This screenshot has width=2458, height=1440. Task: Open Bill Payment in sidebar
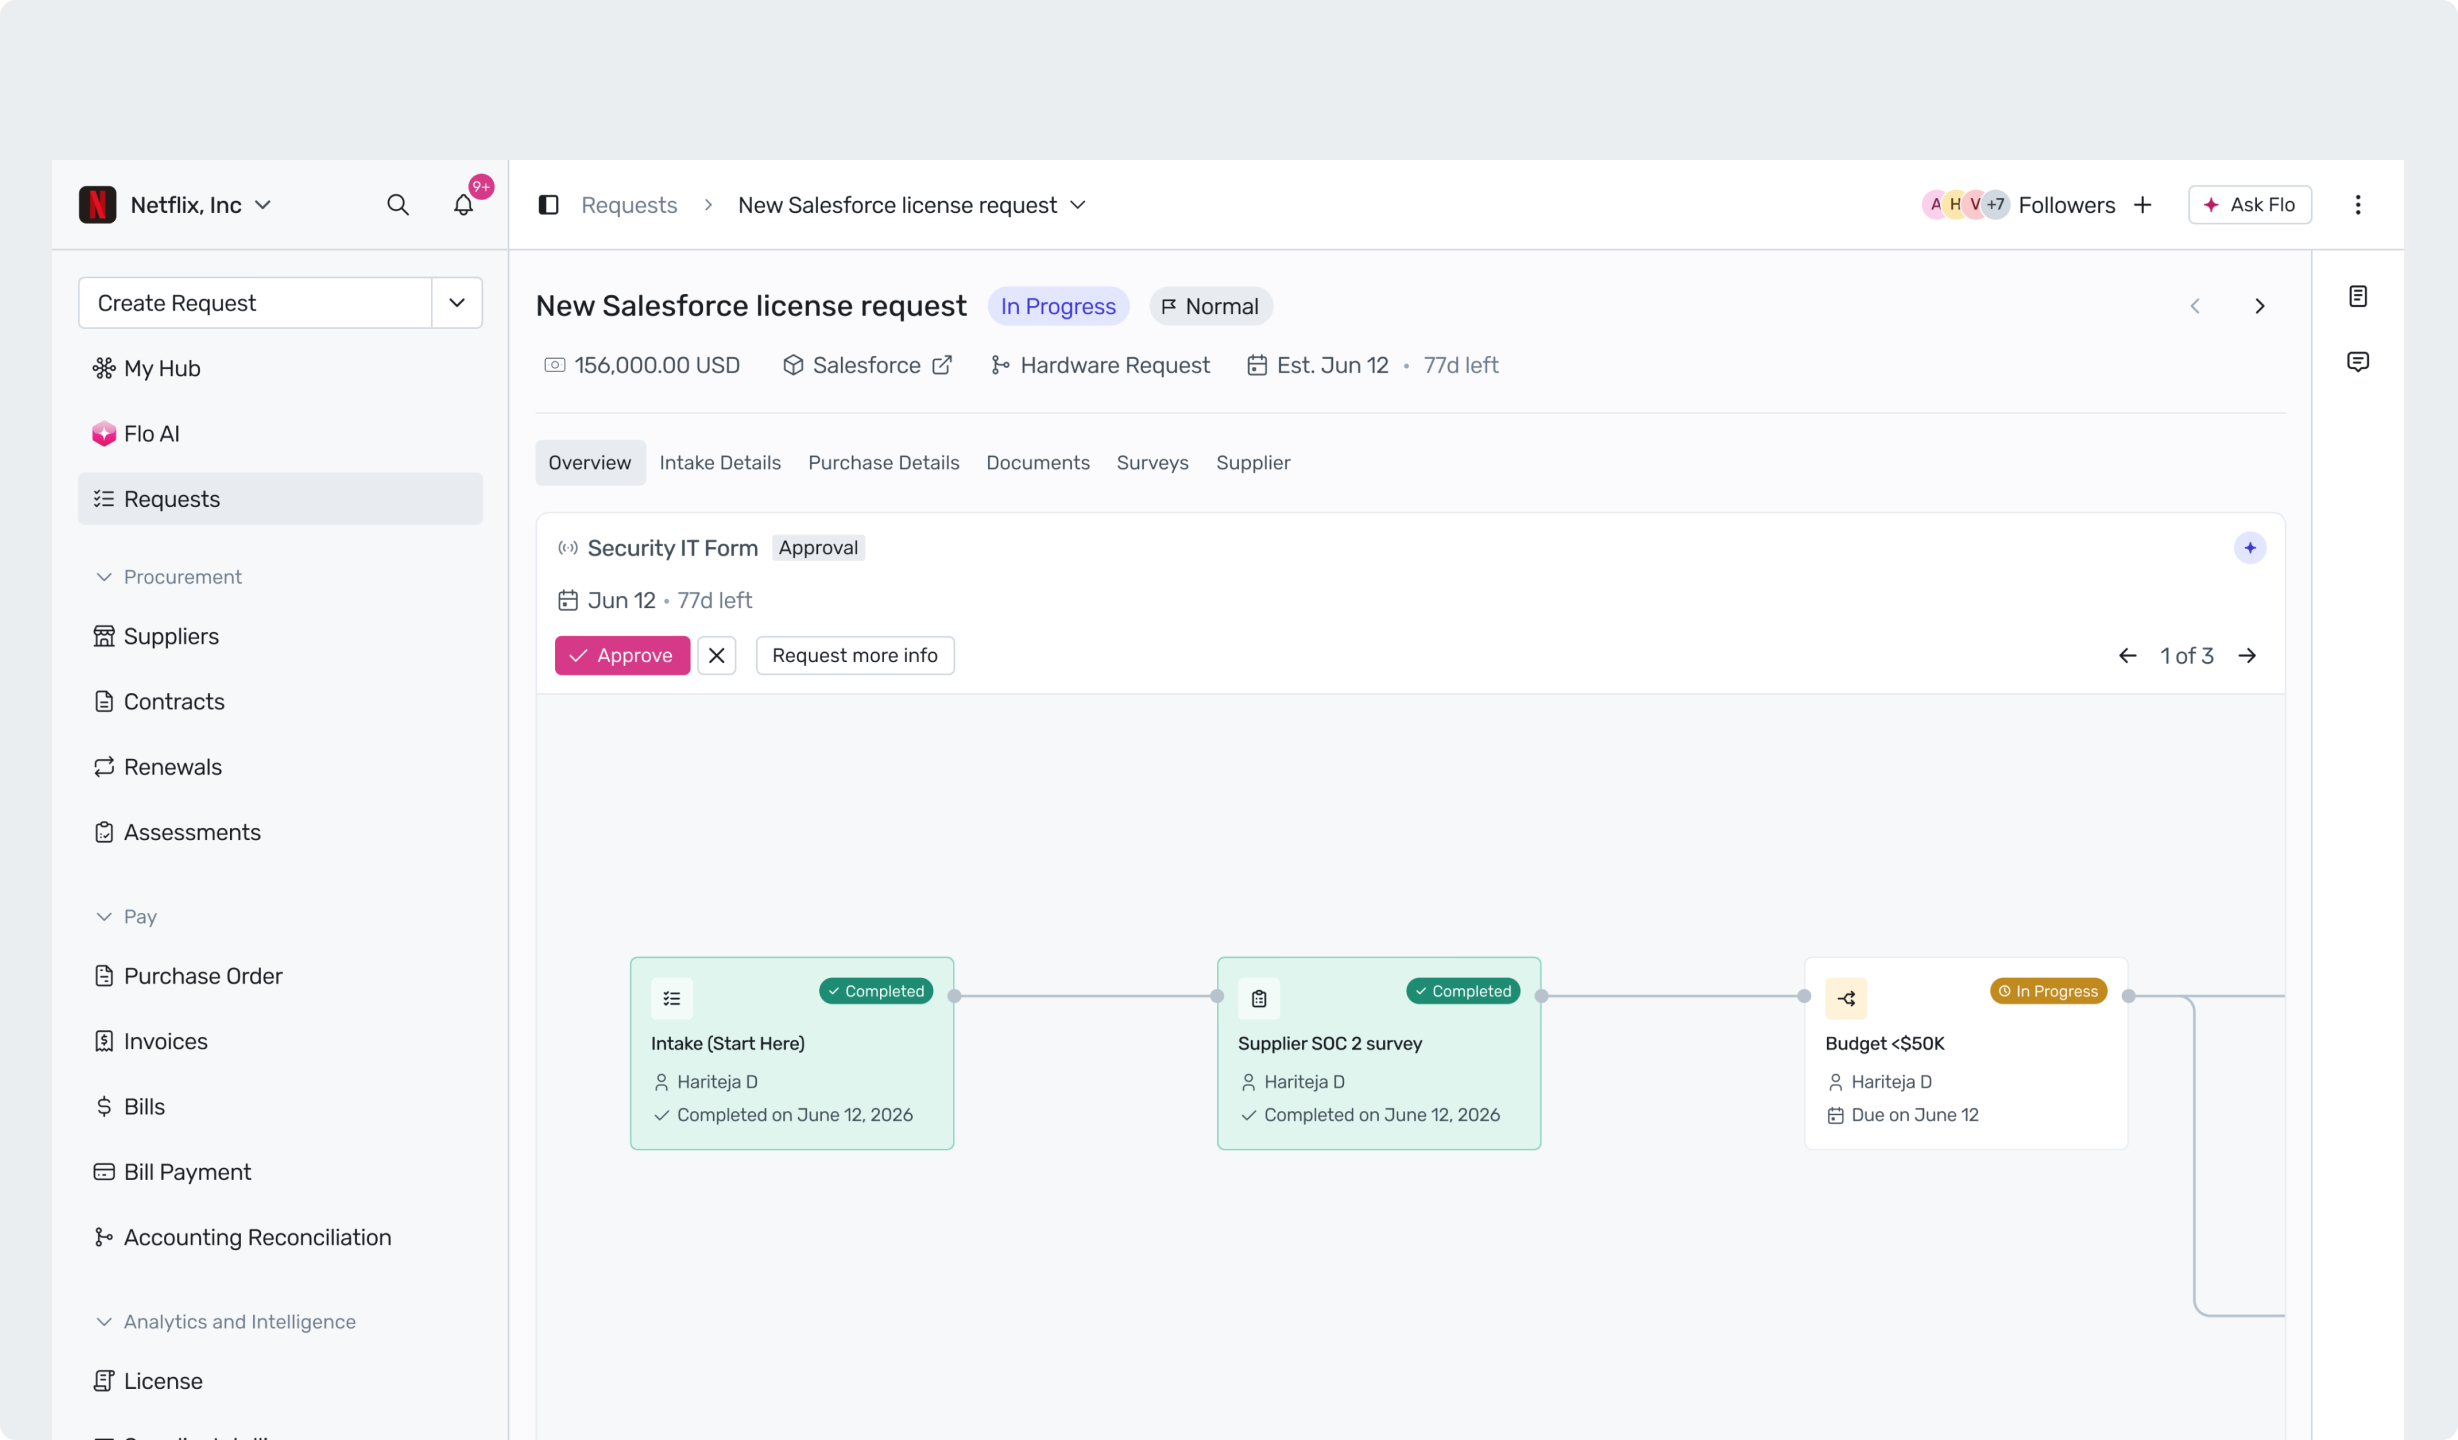coord(280,1172)
